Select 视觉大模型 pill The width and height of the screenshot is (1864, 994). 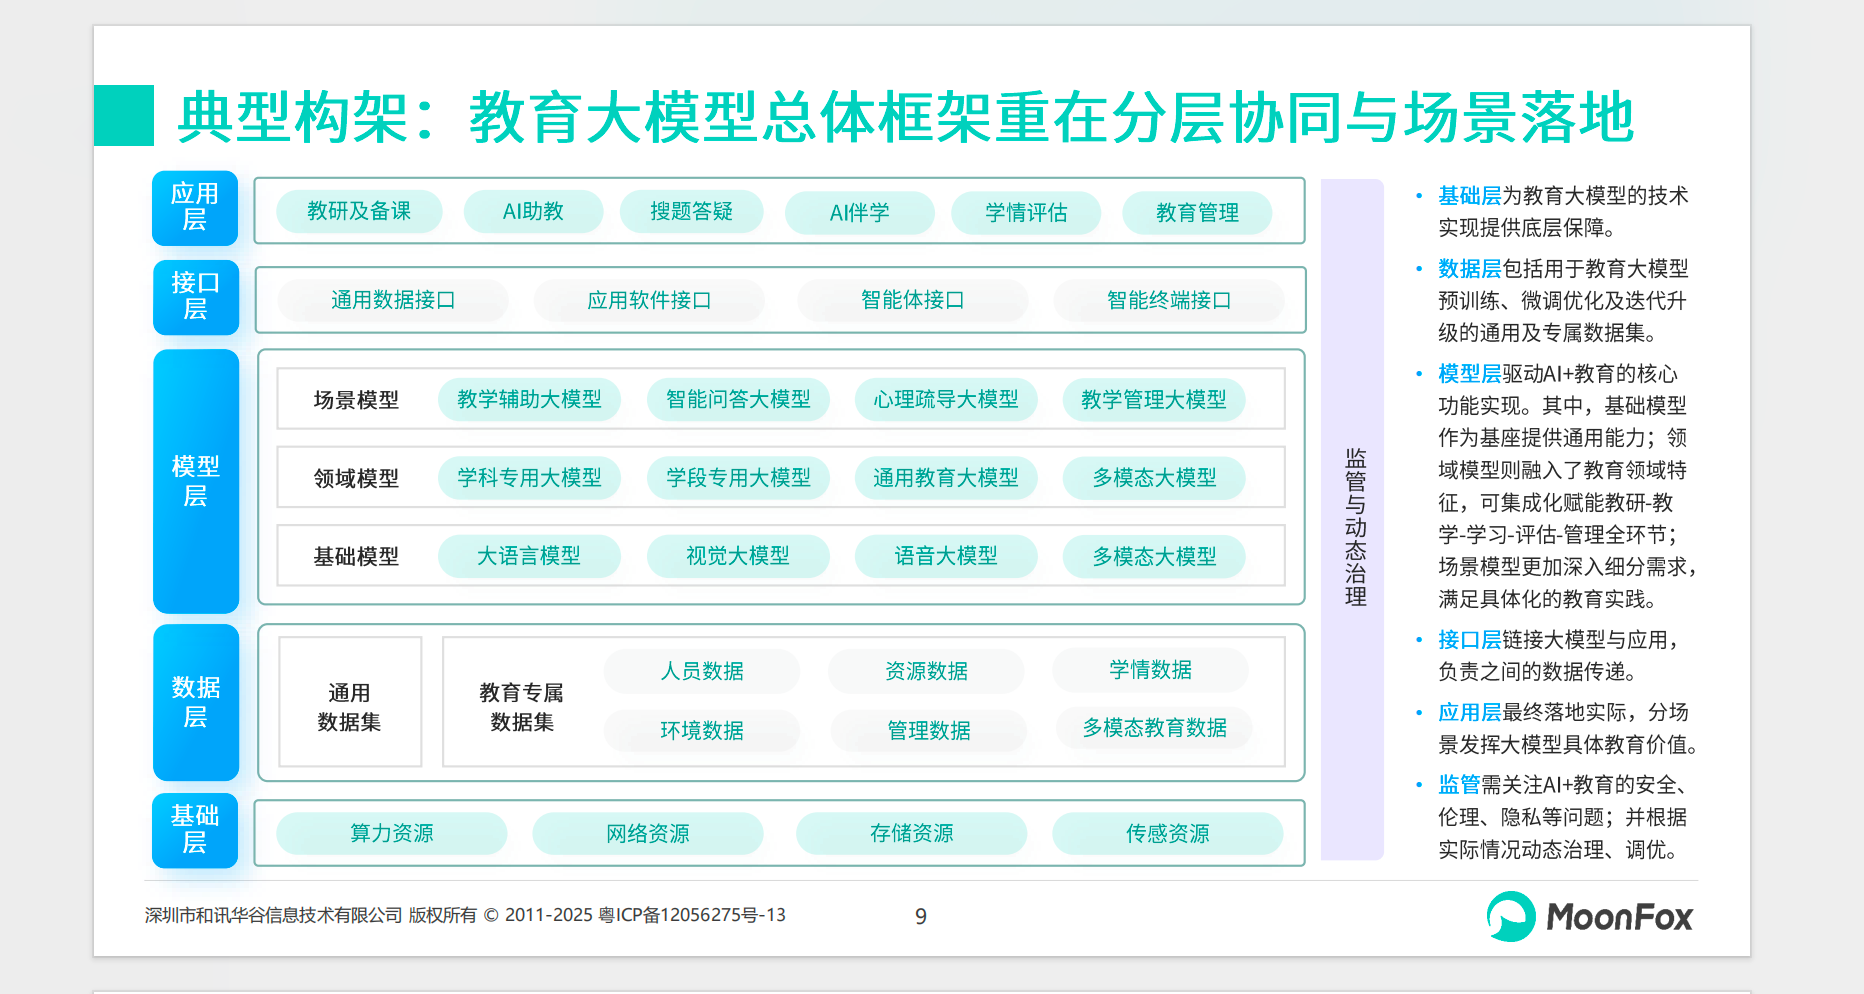738,556
